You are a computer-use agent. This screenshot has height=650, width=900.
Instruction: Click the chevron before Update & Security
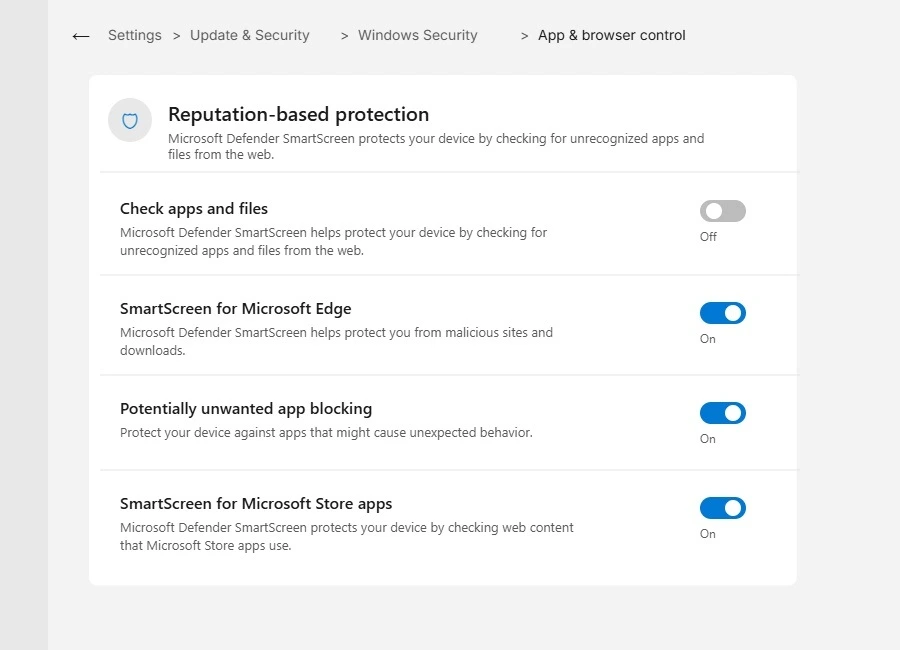177,36
